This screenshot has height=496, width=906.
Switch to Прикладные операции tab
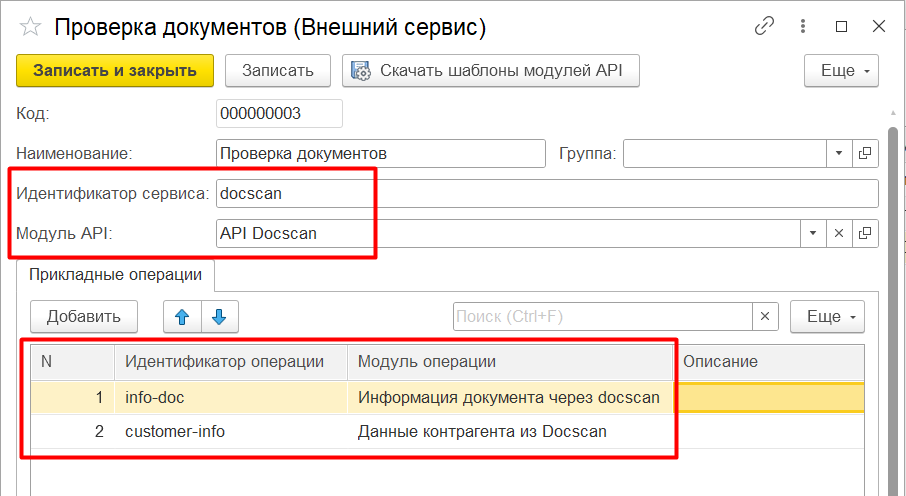pyautogui.click(x=116, y=274)
